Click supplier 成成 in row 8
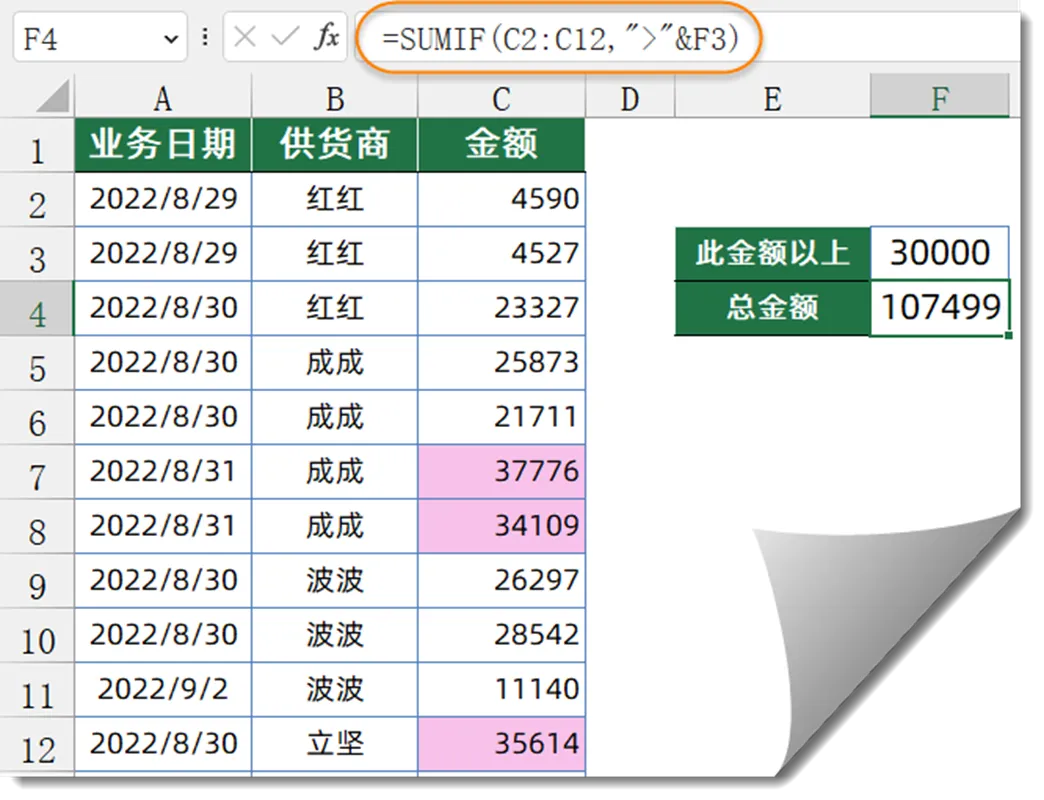This screenshot has height=800, width=1044. [x=335, y=526]
